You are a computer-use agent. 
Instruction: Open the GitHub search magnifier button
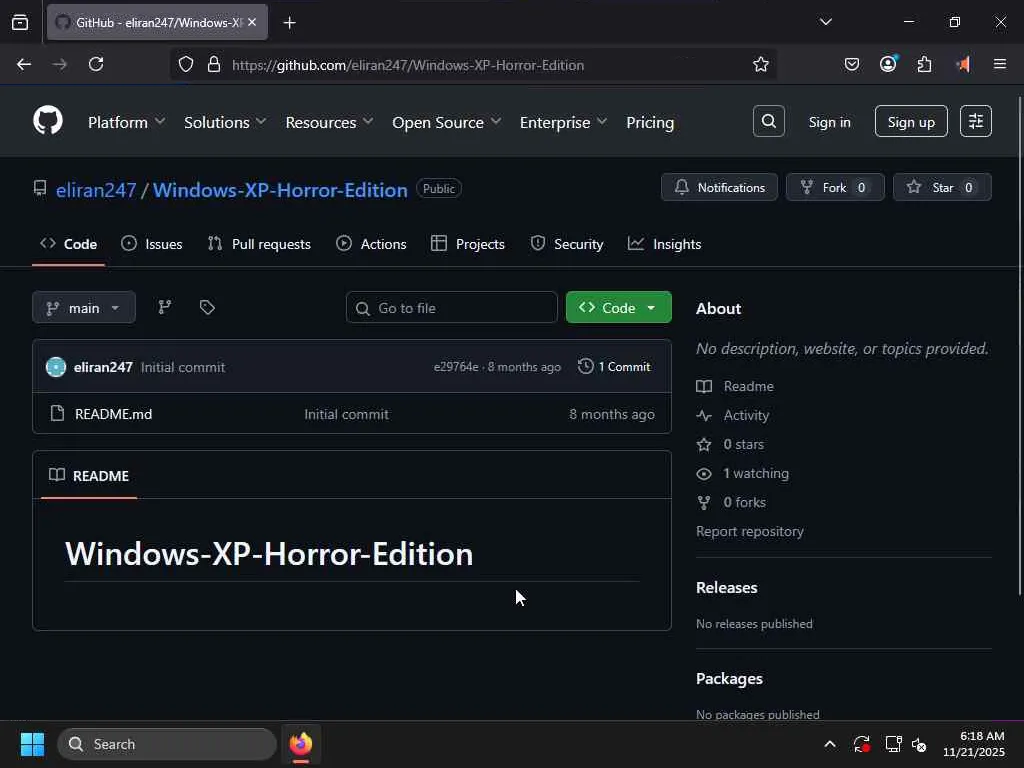click(769, 121)
